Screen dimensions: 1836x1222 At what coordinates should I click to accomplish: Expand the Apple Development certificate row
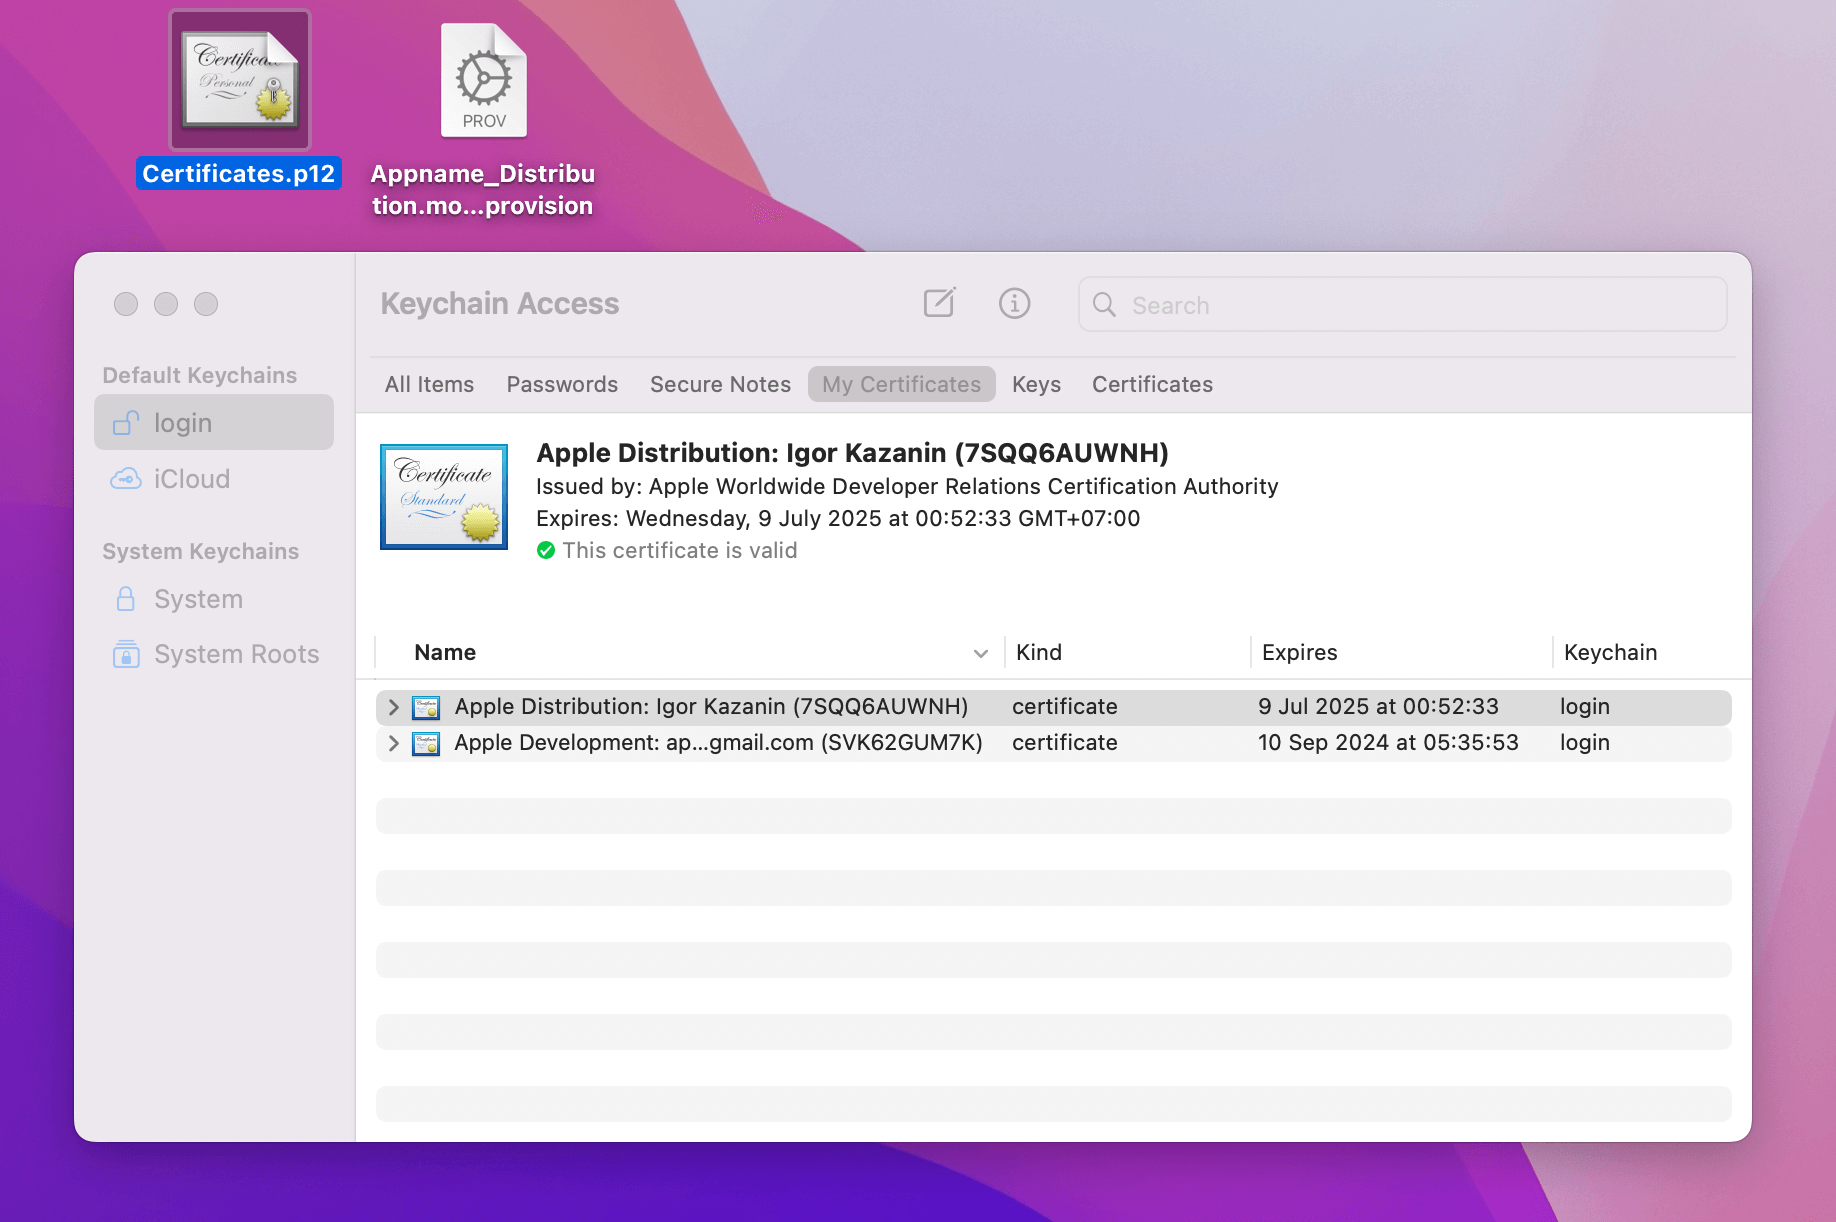click(x=393, y=743)
